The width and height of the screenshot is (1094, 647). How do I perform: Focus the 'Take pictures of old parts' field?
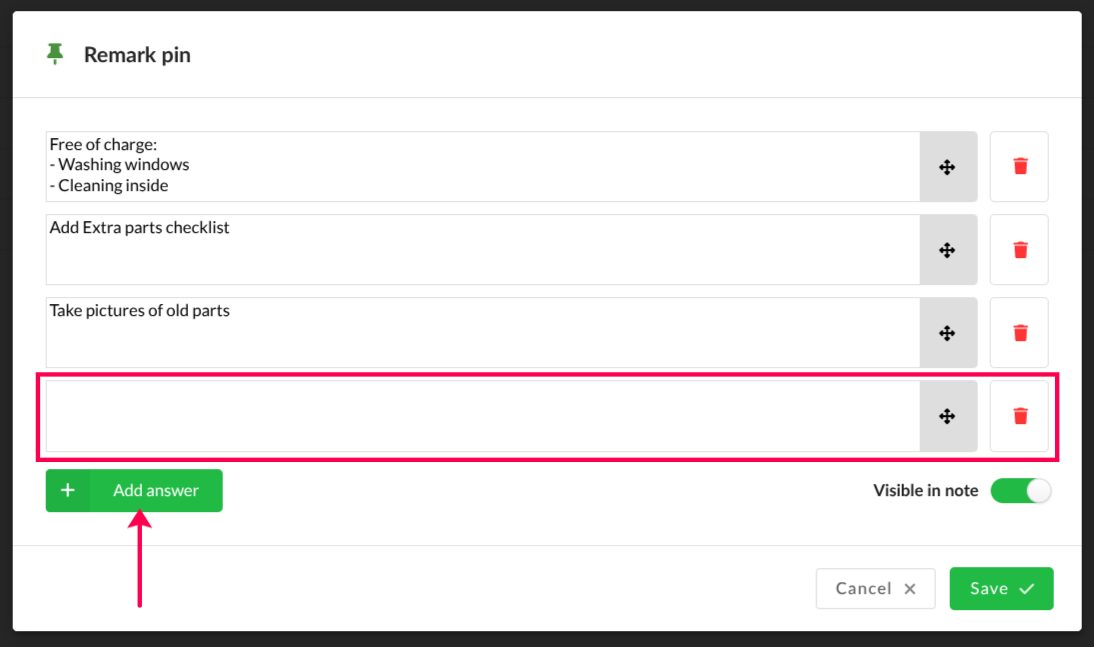pos(482,333)
